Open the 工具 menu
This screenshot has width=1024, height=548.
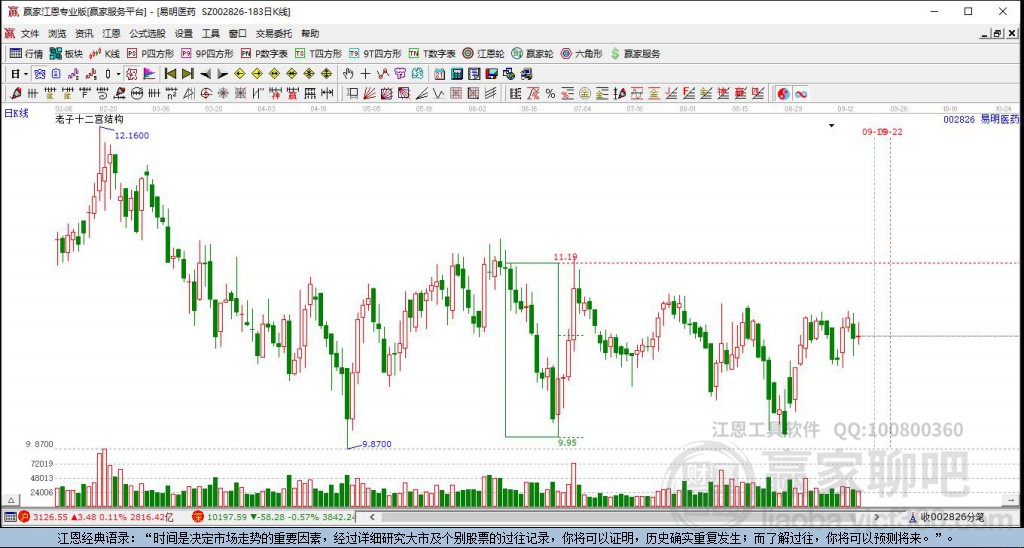pos(210,33)
